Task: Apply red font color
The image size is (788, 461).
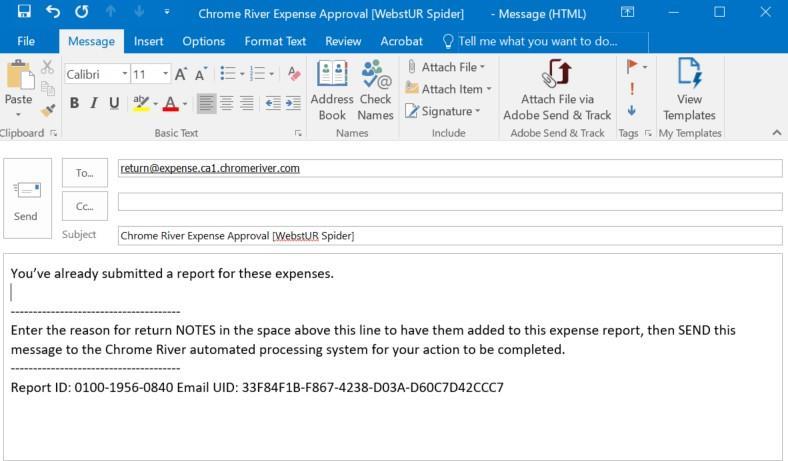Action: [x=171, y=103]
